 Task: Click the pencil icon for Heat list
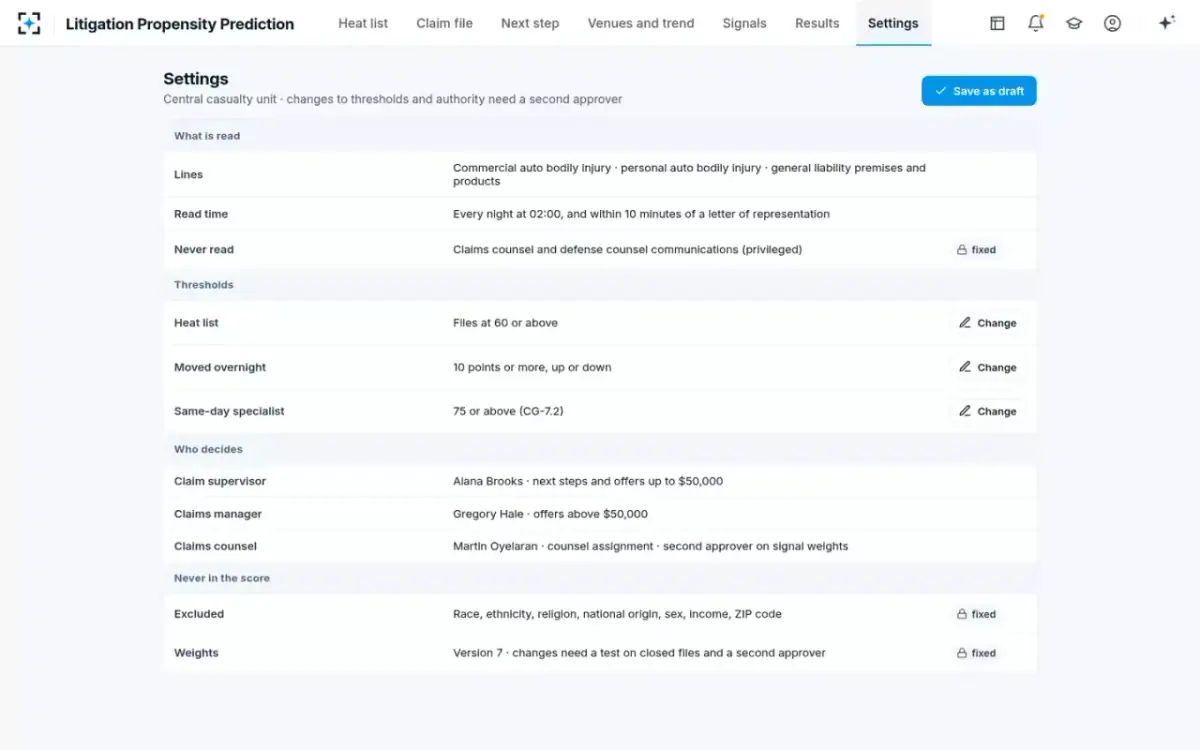[x=965, y=323]
